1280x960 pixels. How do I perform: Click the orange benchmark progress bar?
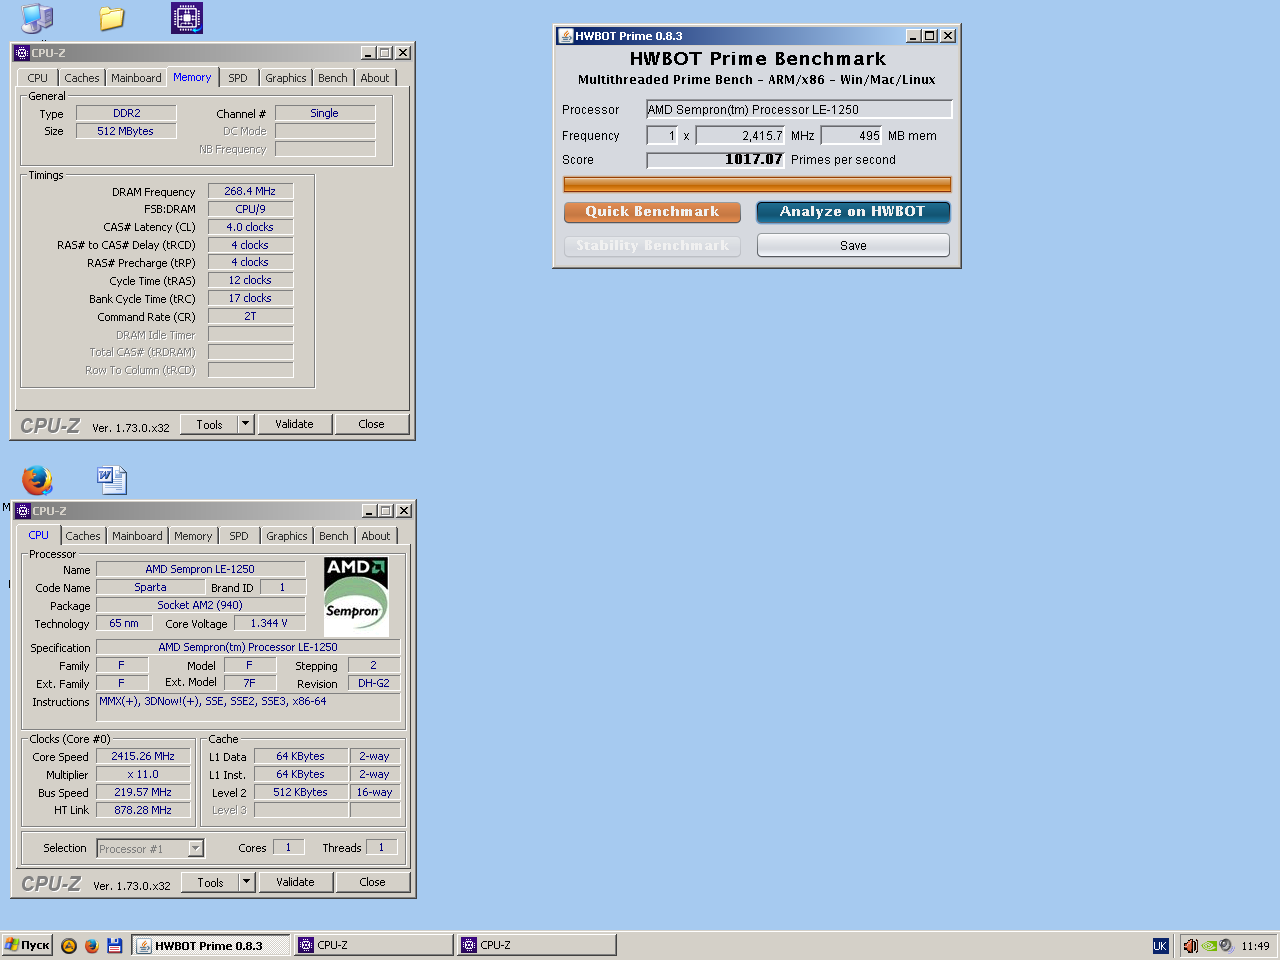[x=757, y=184]
